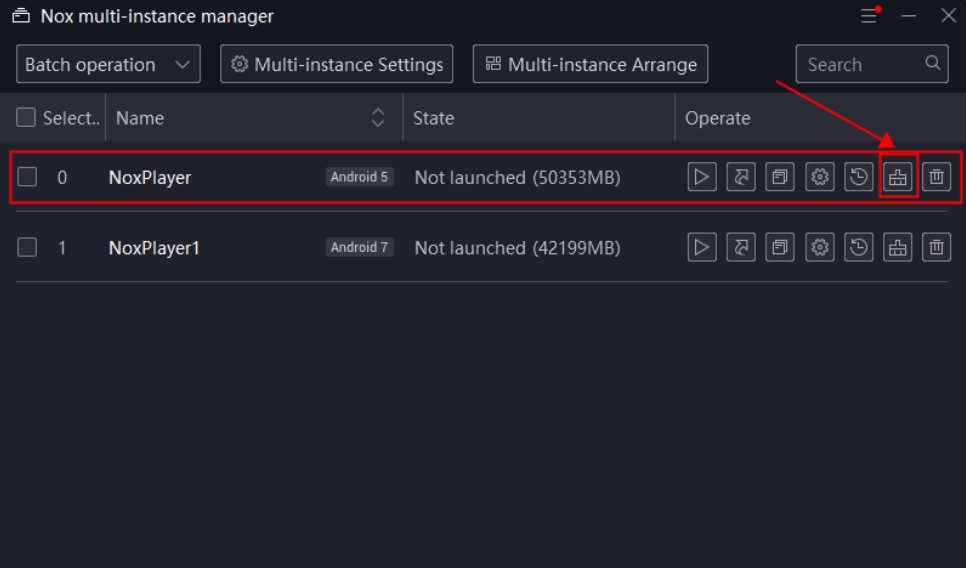Viewport: 966px width, 568px height.
Task: Launch the NoxPlayer instance with play icon
Action: [x=702, y=177]
